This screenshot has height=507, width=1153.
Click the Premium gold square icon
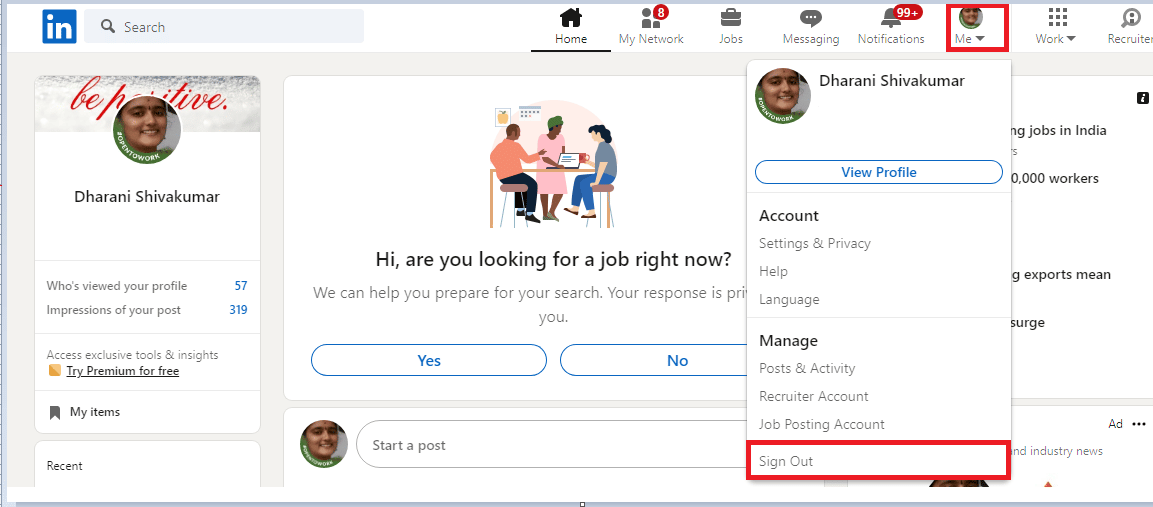(54, 370)
